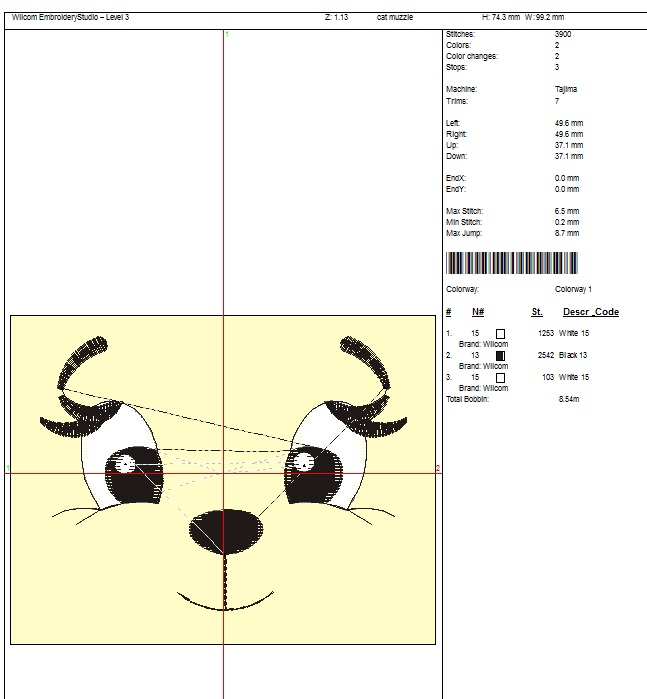Click the Tajima machine value

point(565,89)
